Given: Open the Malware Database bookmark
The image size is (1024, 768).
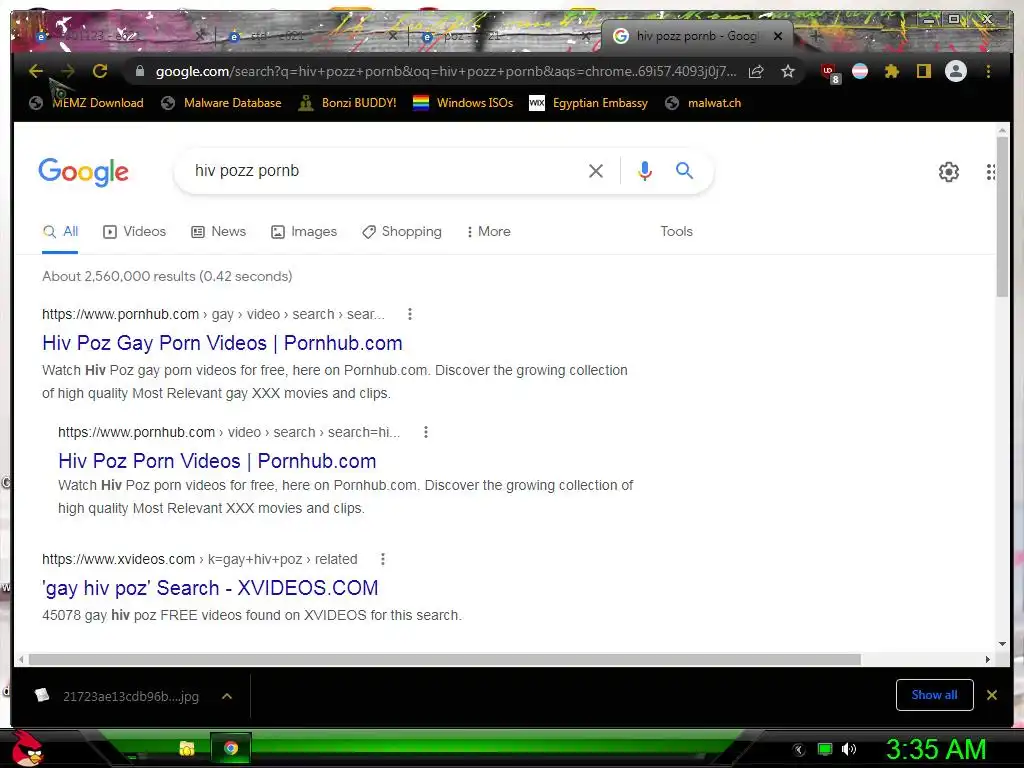Looking at the screenshot, I should click(221, 103).
